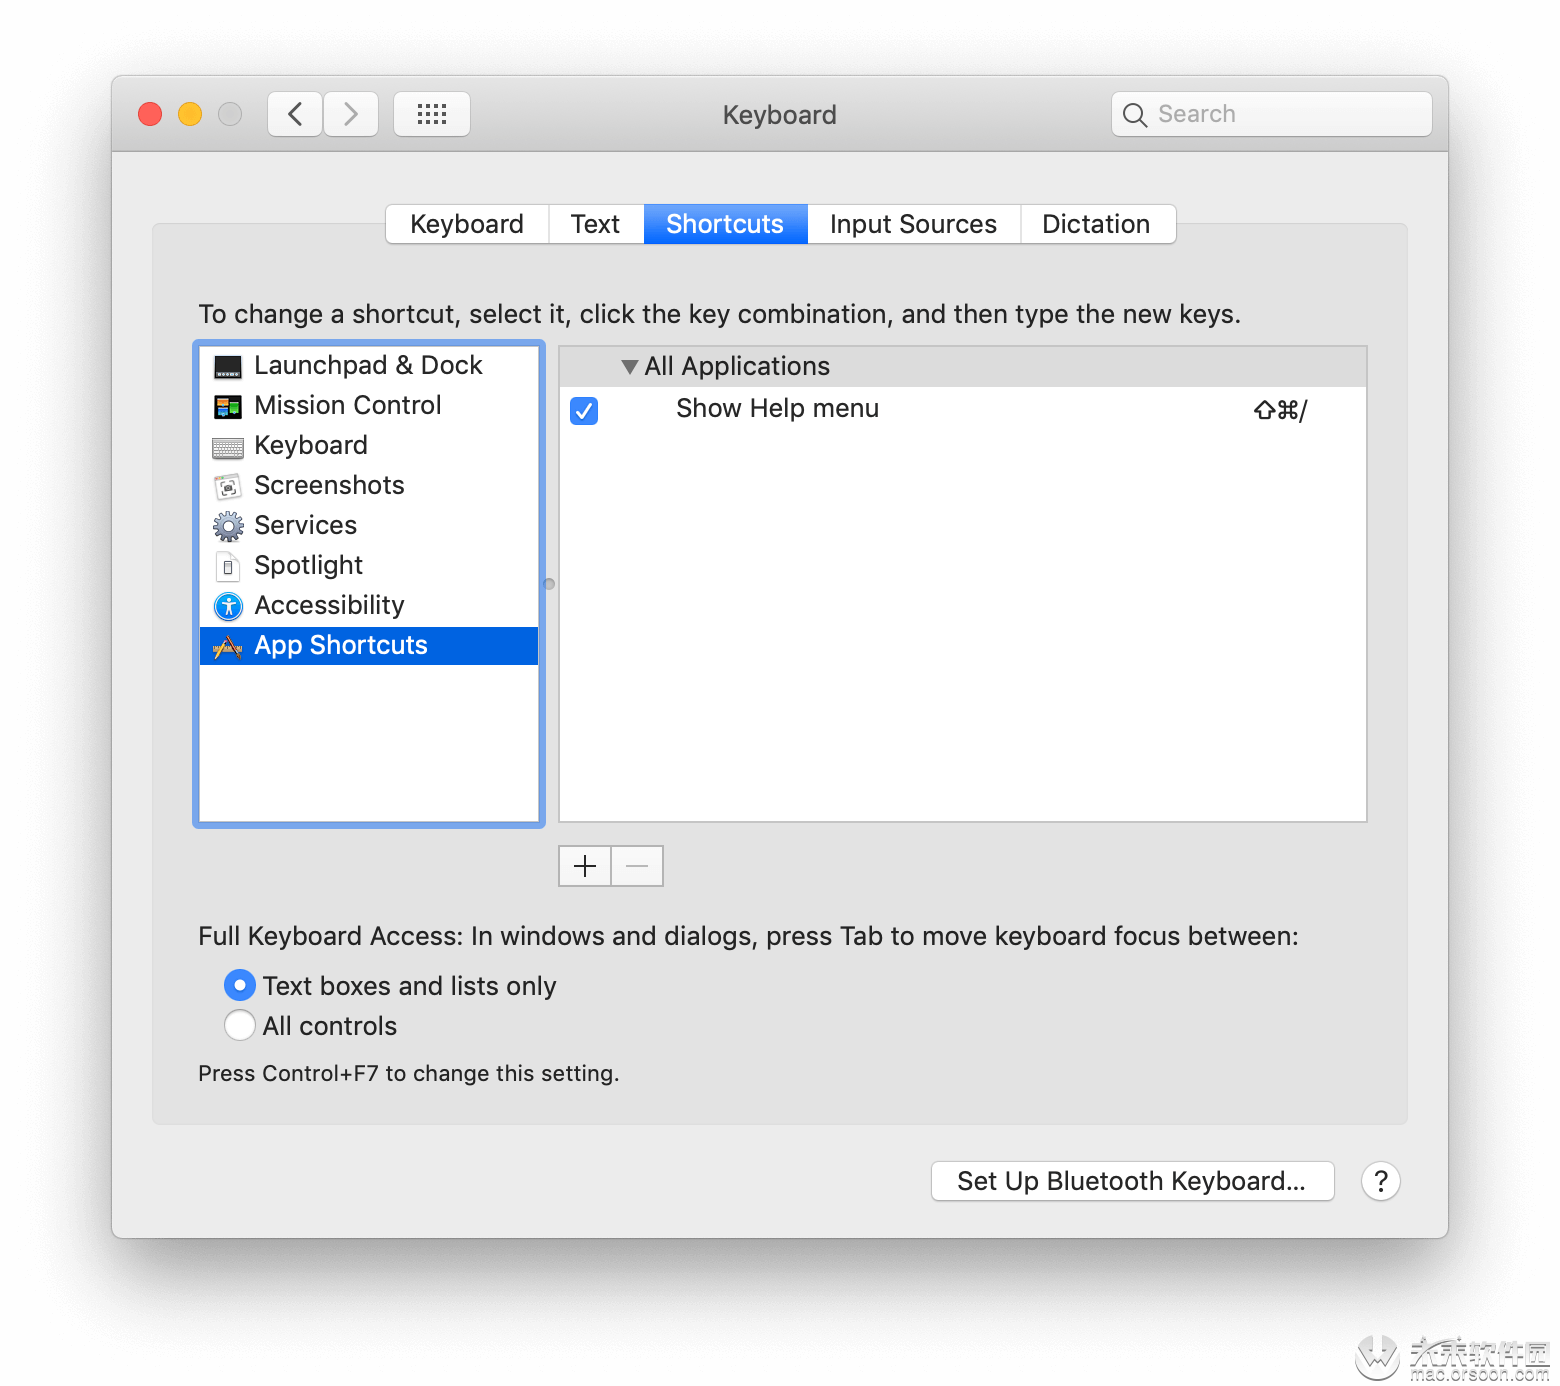
Task: Show all preferences grid button
Action: coord(432,114)
